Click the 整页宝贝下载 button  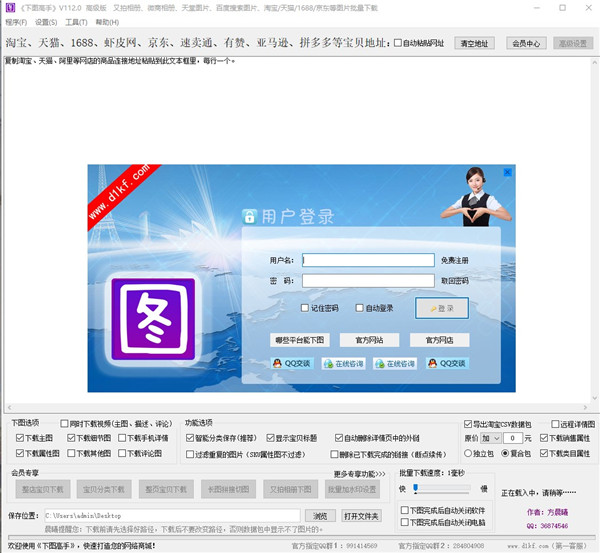tap(166, 489)
